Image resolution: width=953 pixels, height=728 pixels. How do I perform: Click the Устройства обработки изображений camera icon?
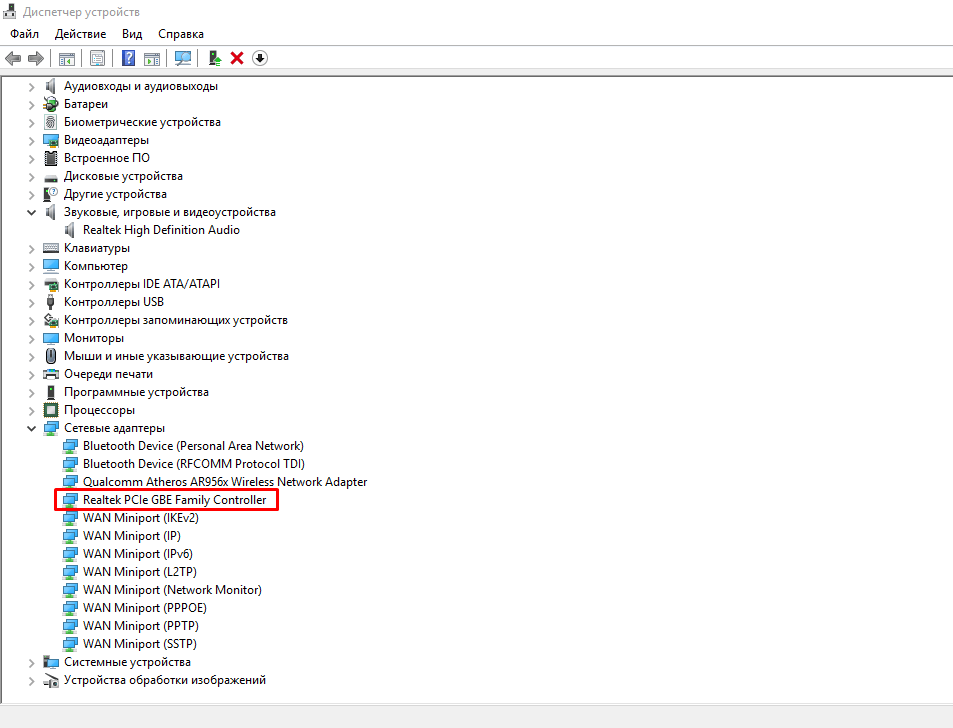[x=51, y=681]
